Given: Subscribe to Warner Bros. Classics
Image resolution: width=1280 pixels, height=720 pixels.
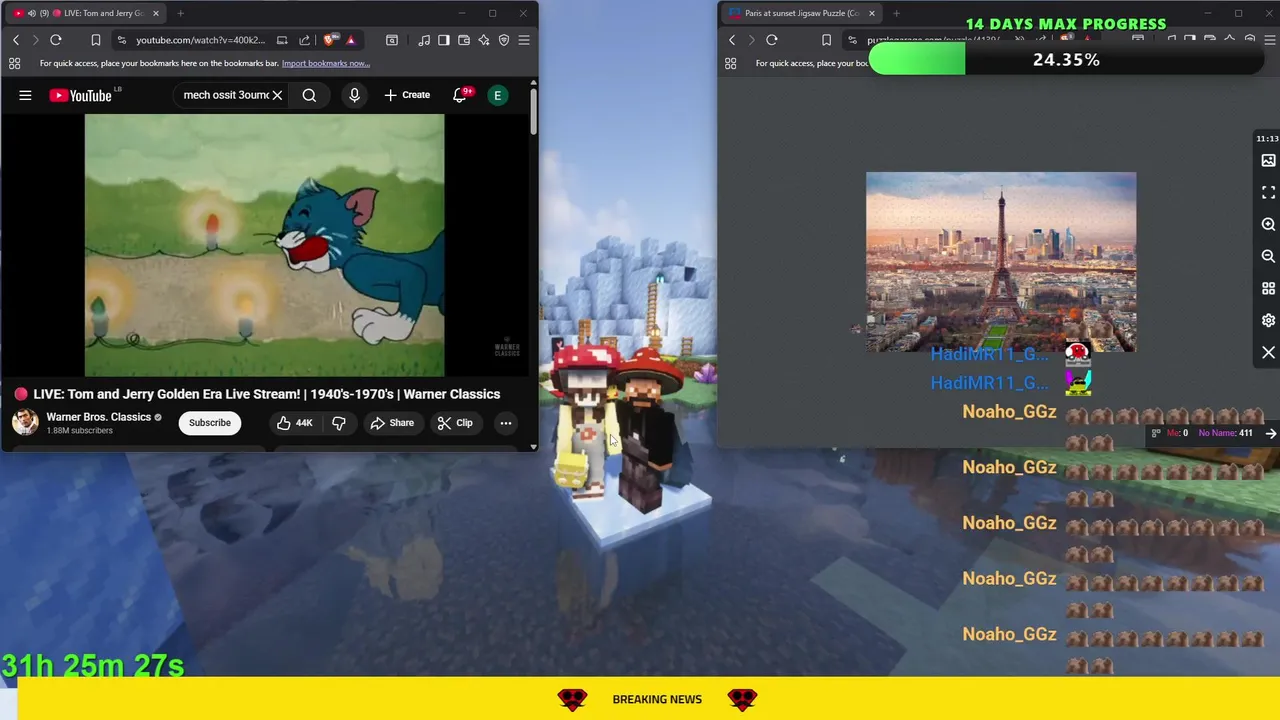Looking at the screenshot, I should 210,422.
